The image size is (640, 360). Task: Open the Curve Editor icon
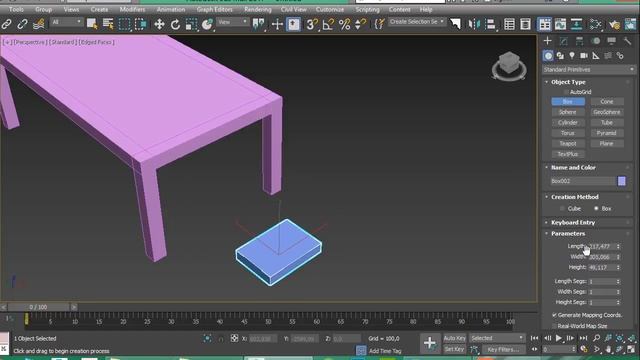tap(560, 24)
